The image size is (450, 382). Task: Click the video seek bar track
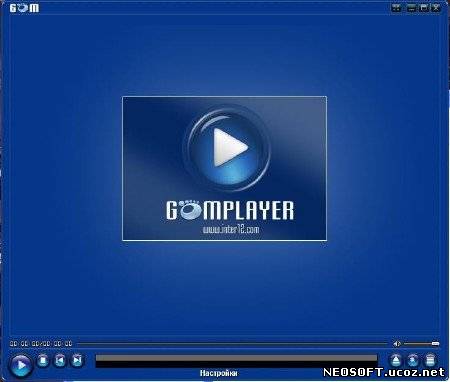coord(232,344)
